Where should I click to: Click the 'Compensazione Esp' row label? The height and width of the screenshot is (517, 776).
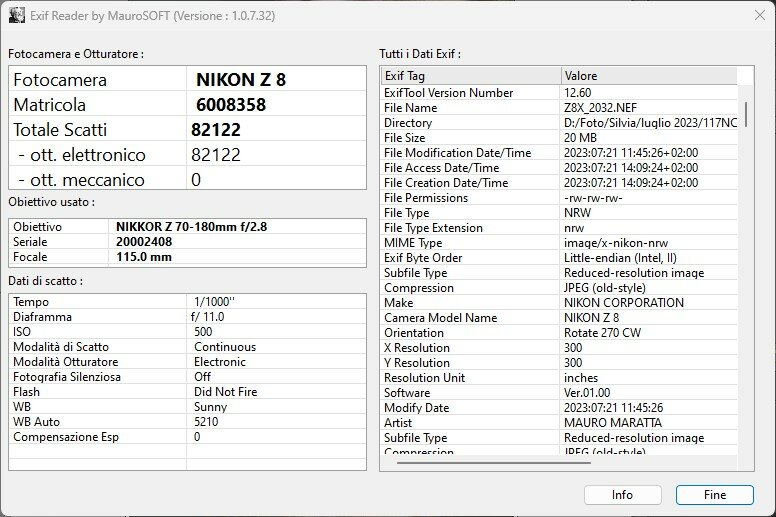pyautogui.click(x=66, y=437)
